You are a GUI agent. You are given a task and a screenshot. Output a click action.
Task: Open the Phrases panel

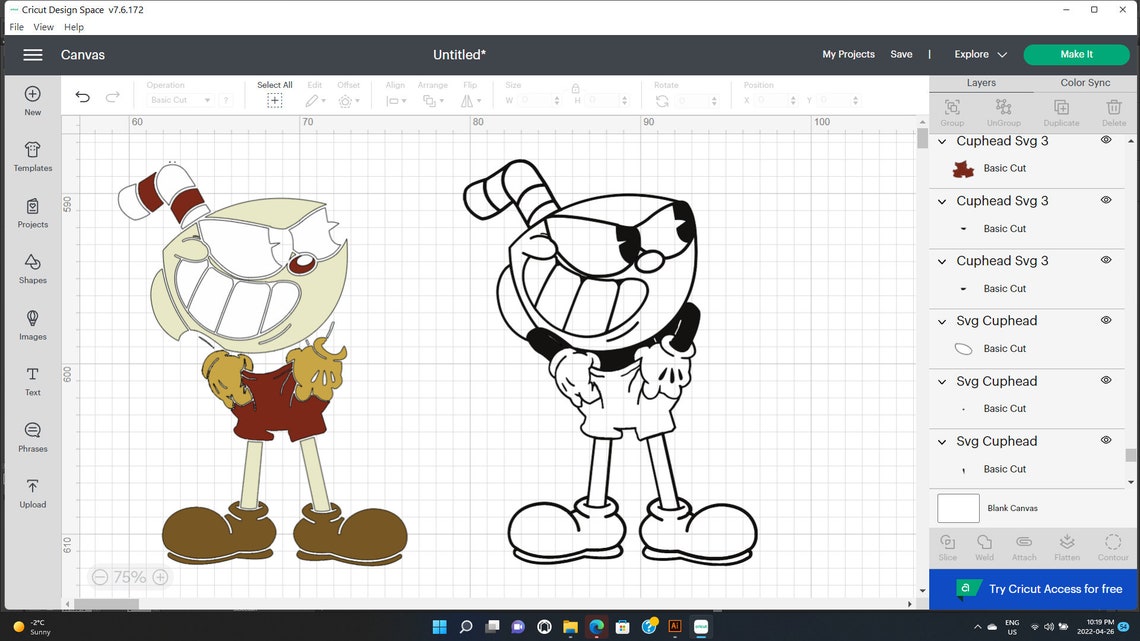point(32,438)
